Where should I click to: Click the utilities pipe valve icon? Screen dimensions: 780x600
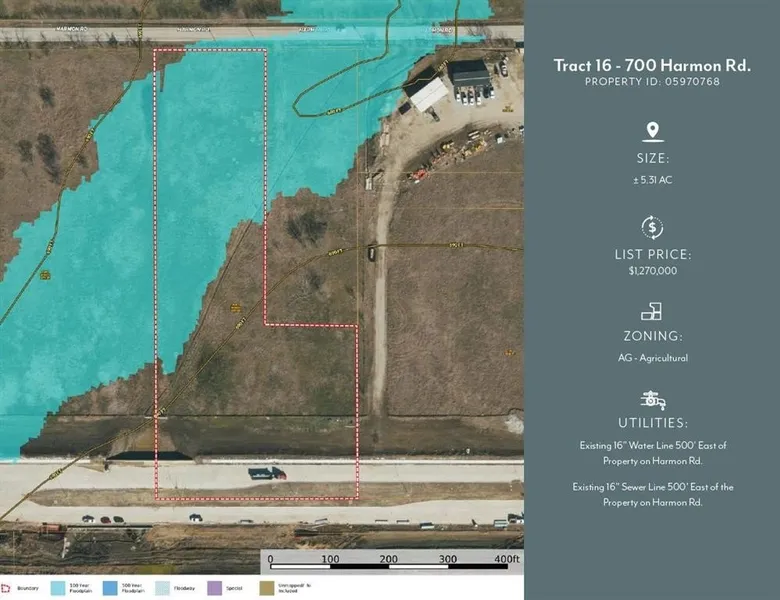point(652,400)
